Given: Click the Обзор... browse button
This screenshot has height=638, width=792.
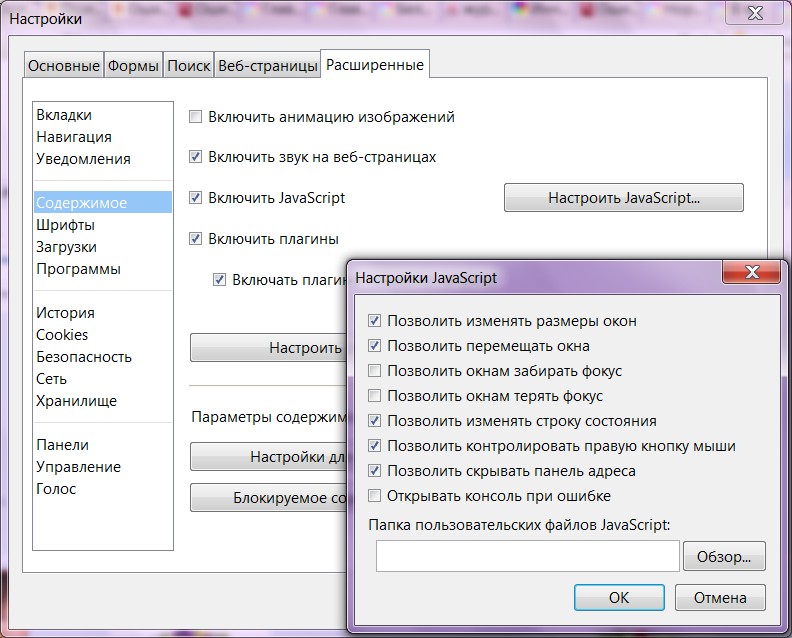Looking at the screenshot, I should 725,556.
